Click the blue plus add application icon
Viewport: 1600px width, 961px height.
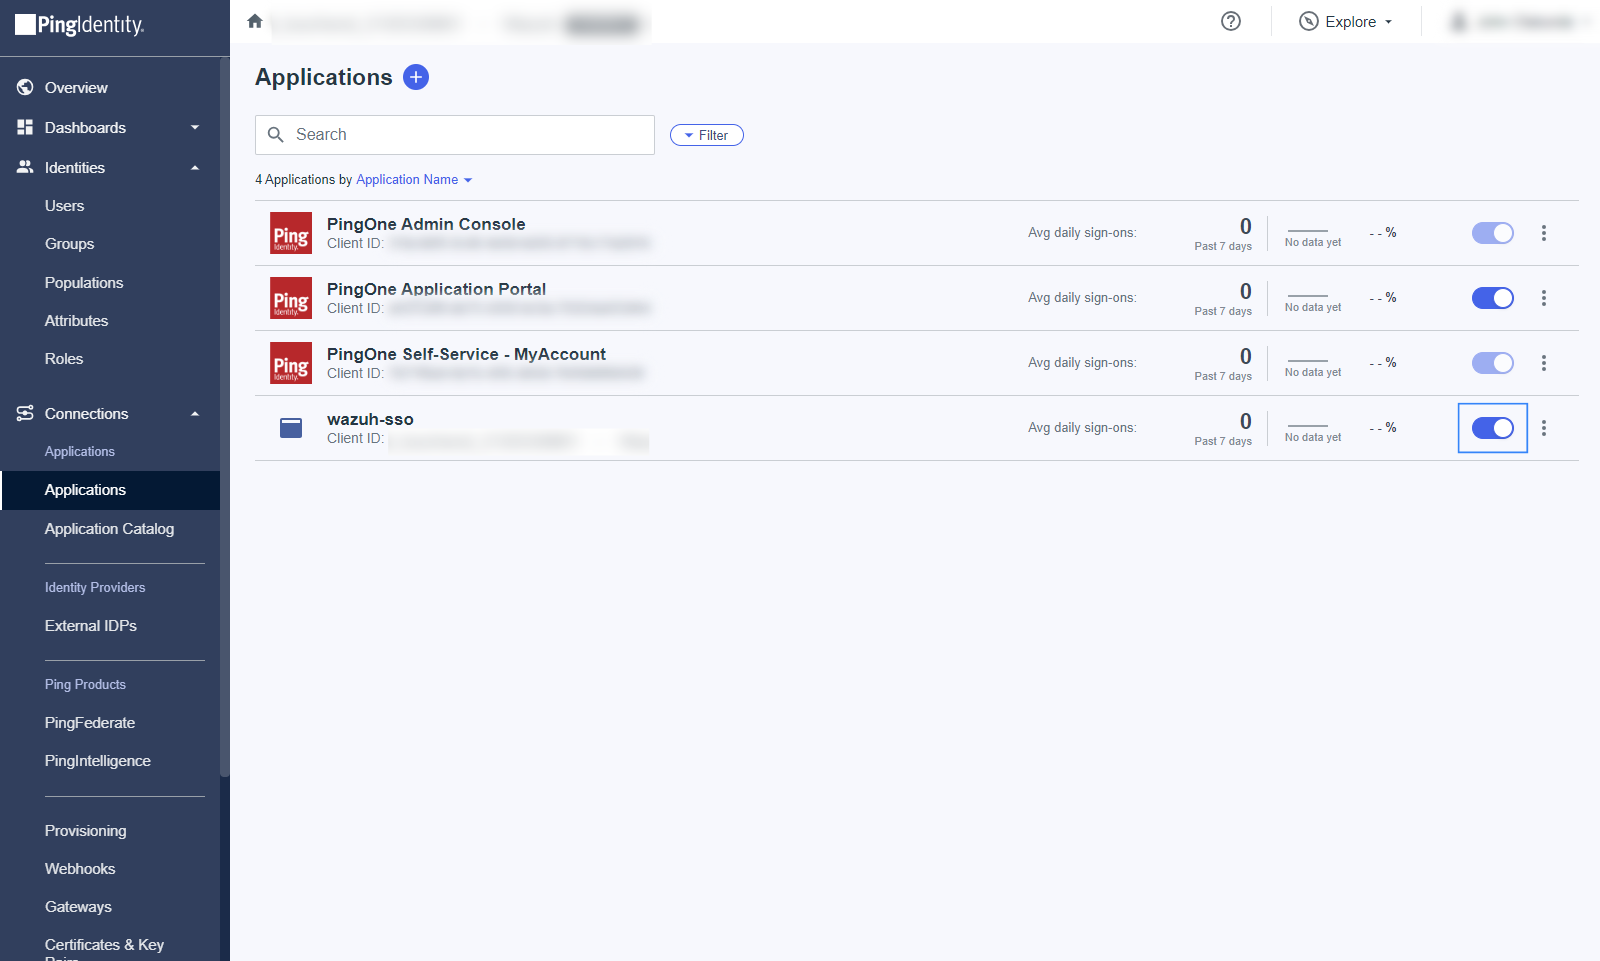tap(416, 77)
